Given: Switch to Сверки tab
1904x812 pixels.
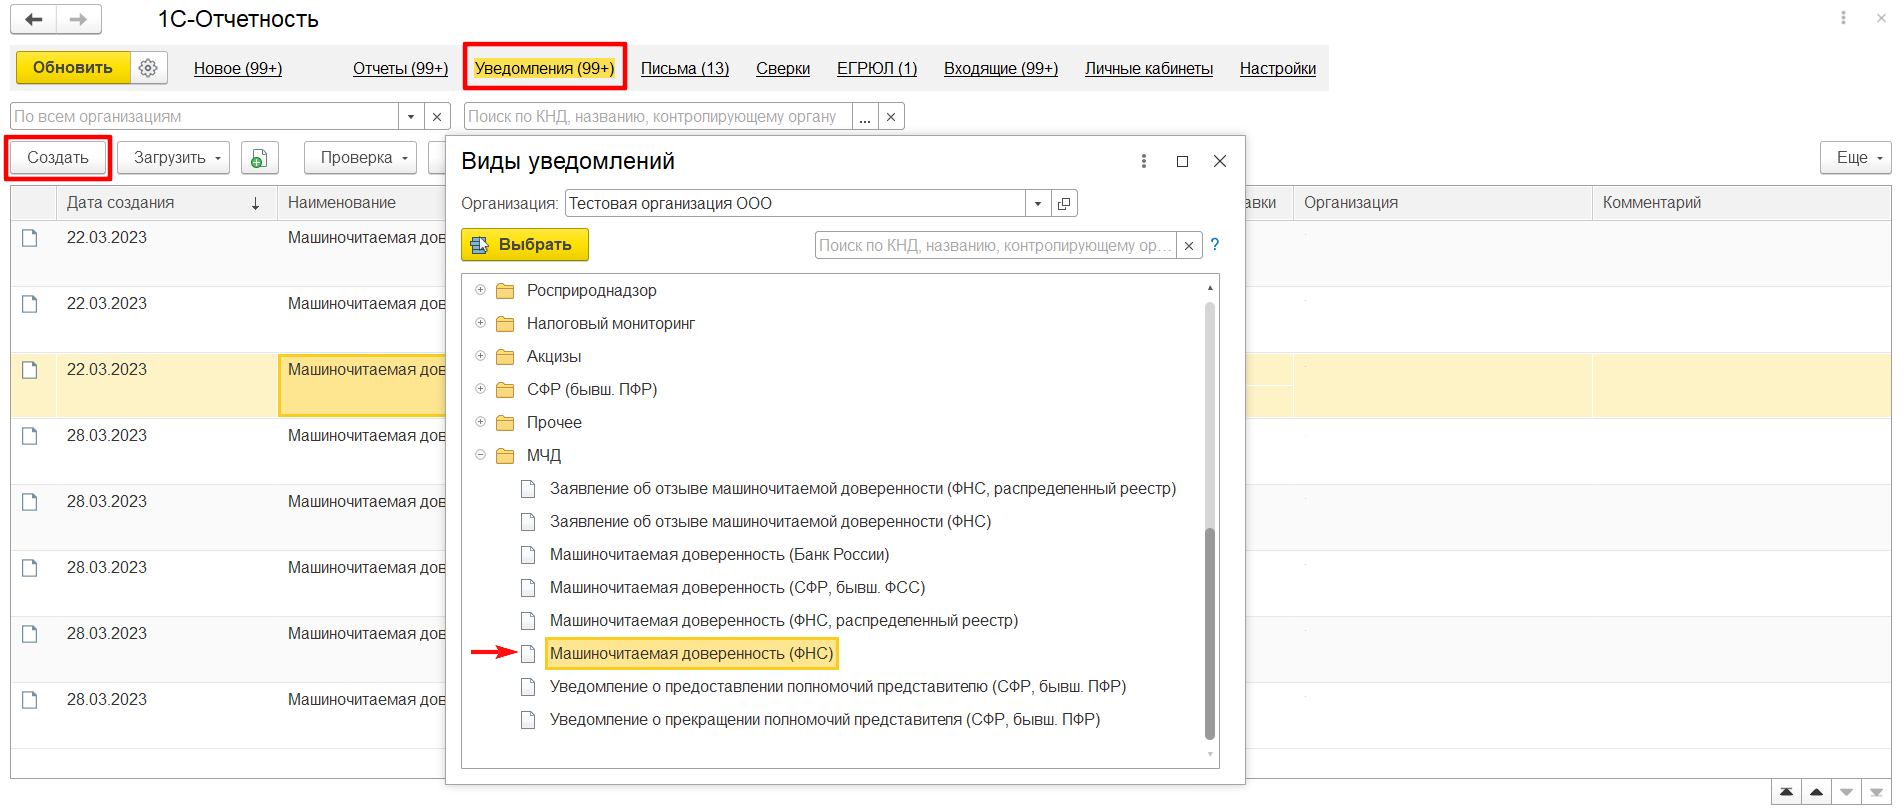Looking at the screenshot, I should tap(783, 68).
